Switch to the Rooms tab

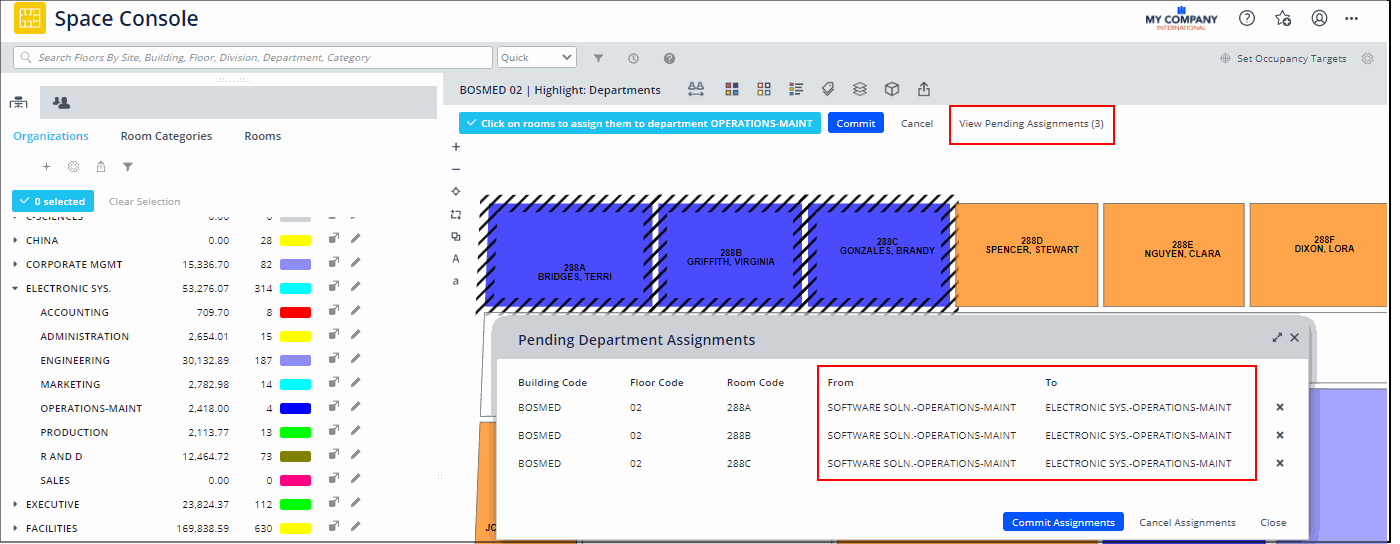coord(263,136)
